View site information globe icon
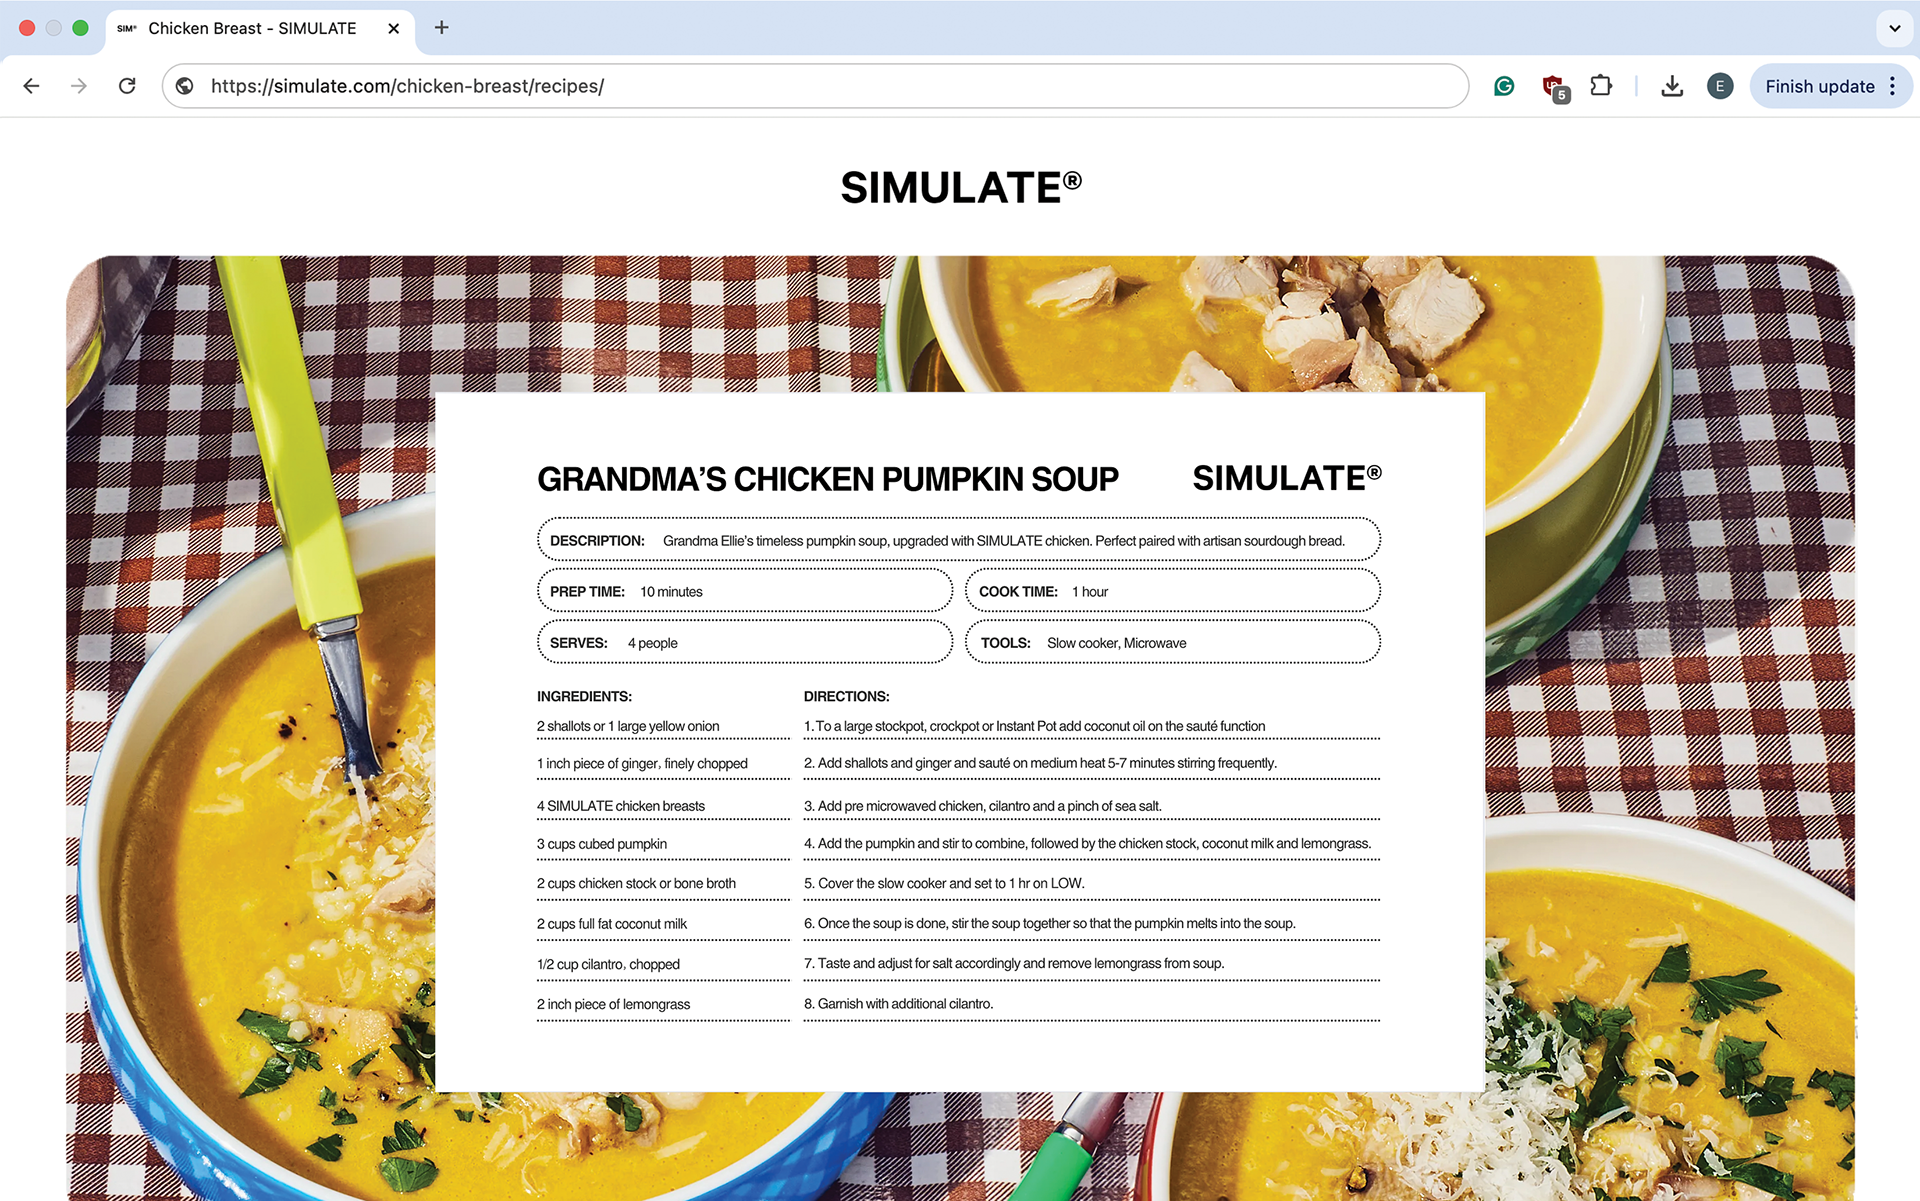The height and width of the screenshot is (1201, 1920). tap(185, 86)
